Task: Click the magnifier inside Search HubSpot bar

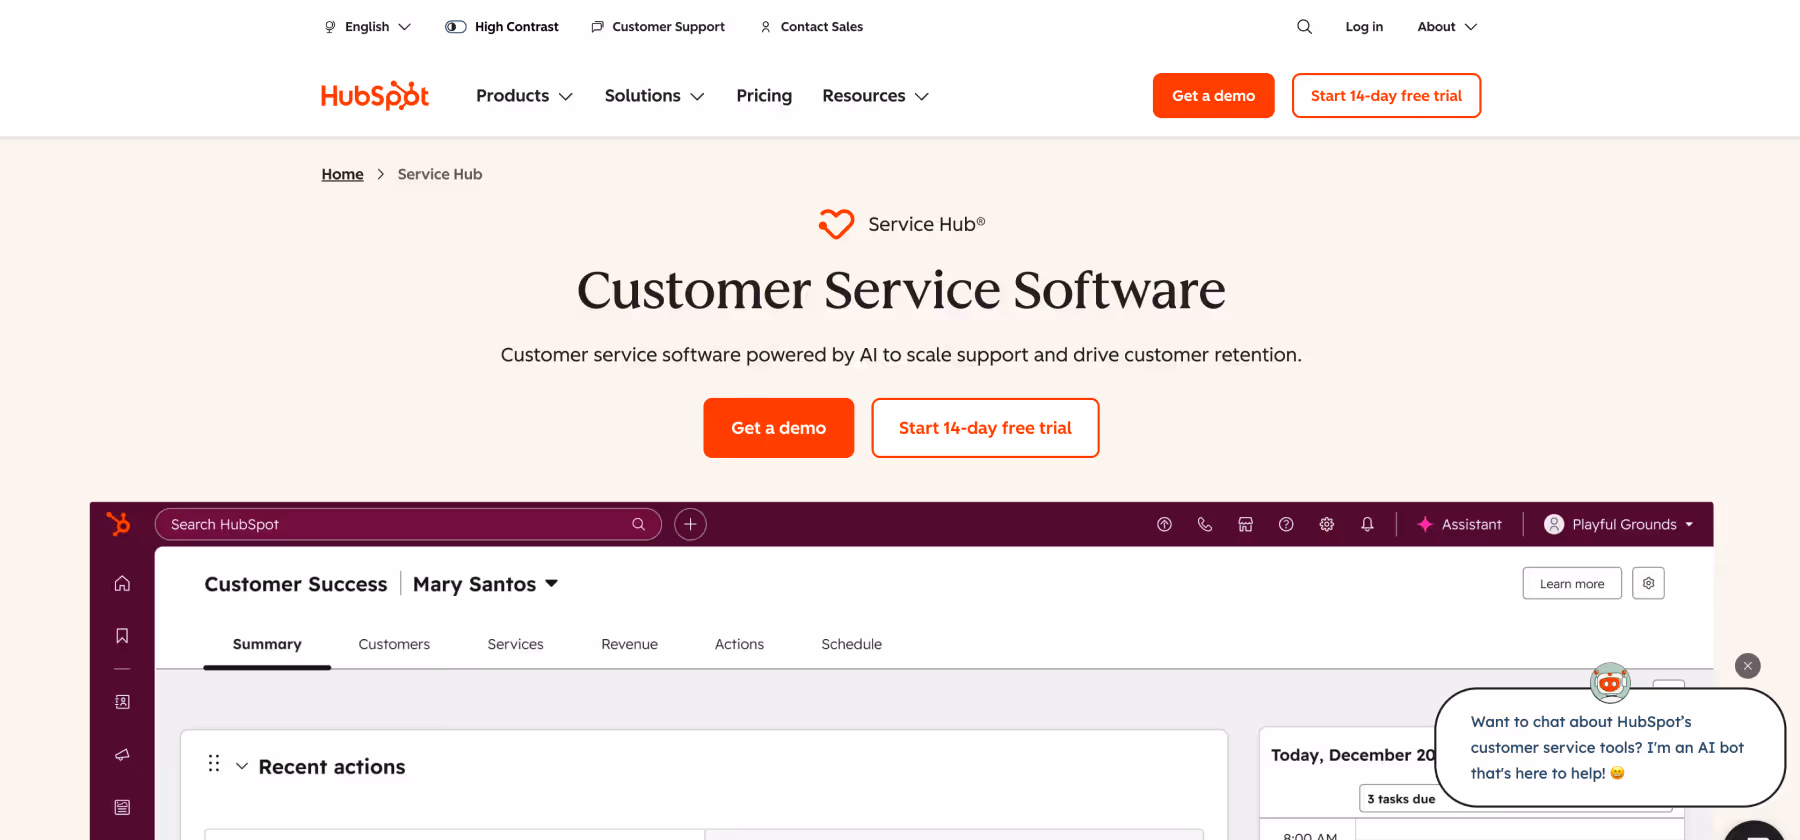Action: [x=638, y=524]
